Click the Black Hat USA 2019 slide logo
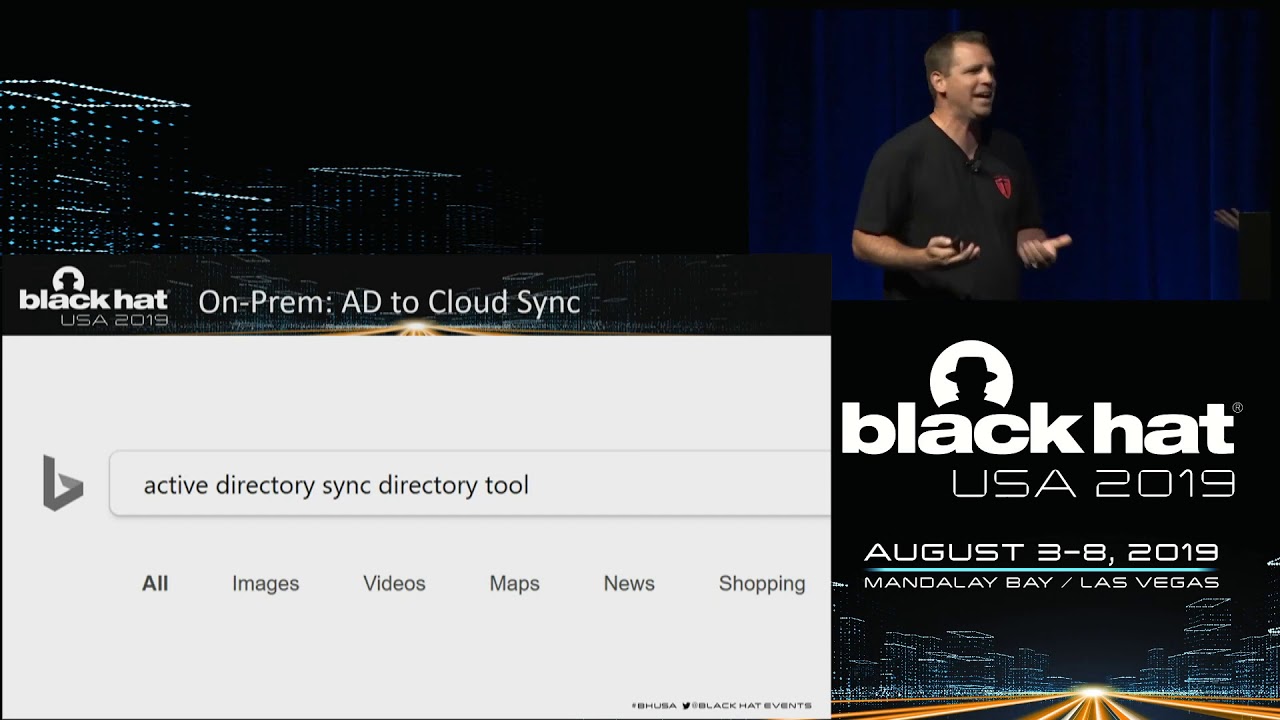 pyautogui.click(x=94, y=297)
